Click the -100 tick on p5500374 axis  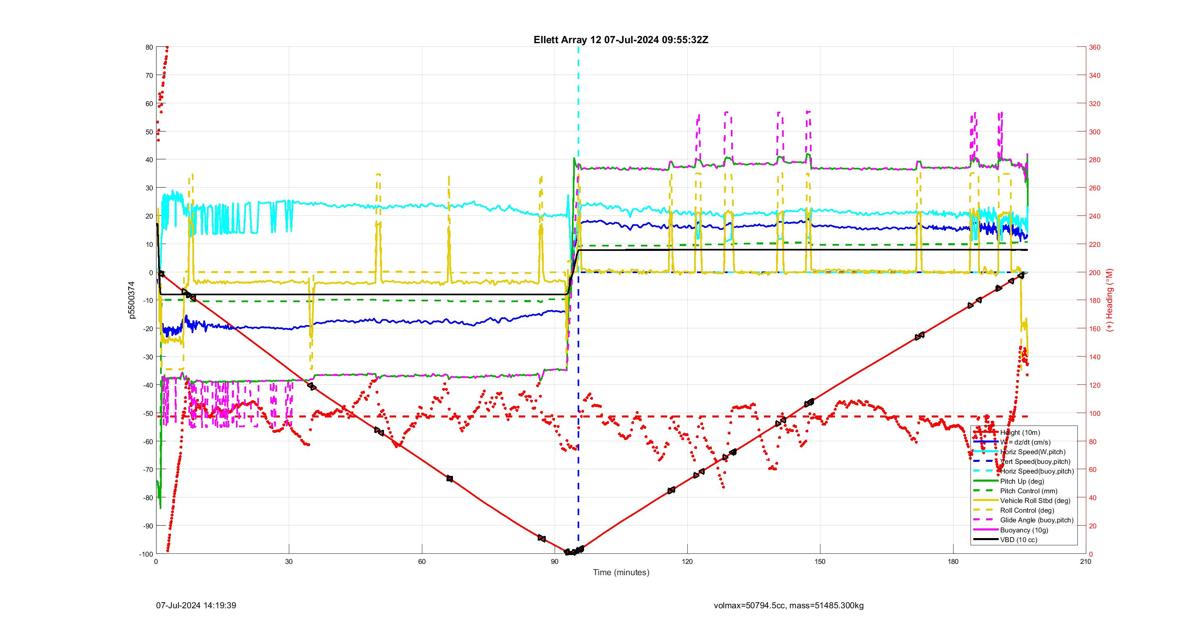click(144, 554)
